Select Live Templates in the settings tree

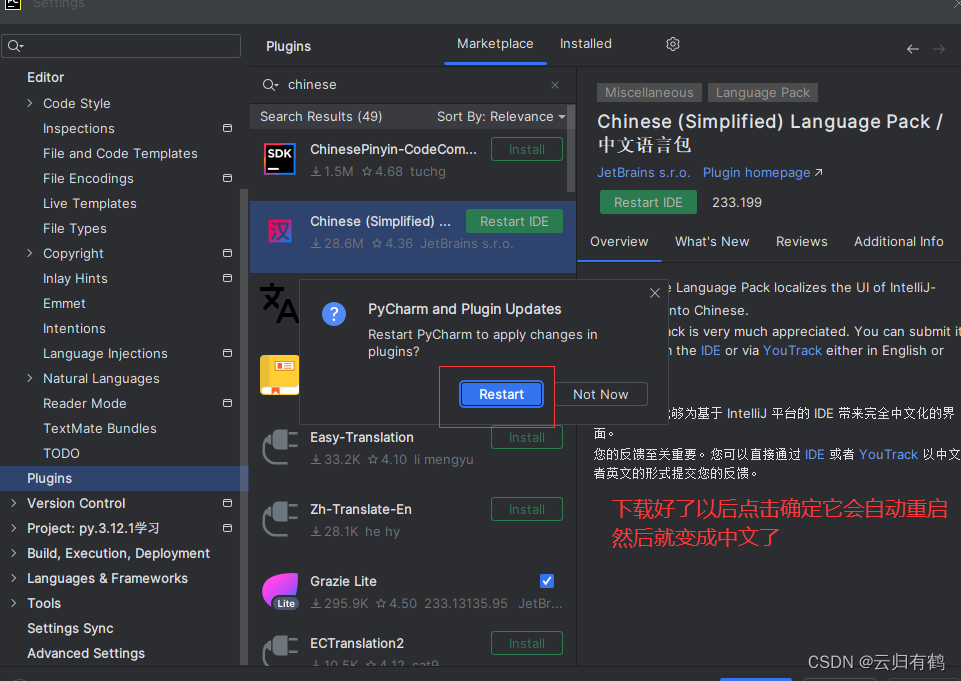pyautogui.click(x=89, y=204)
